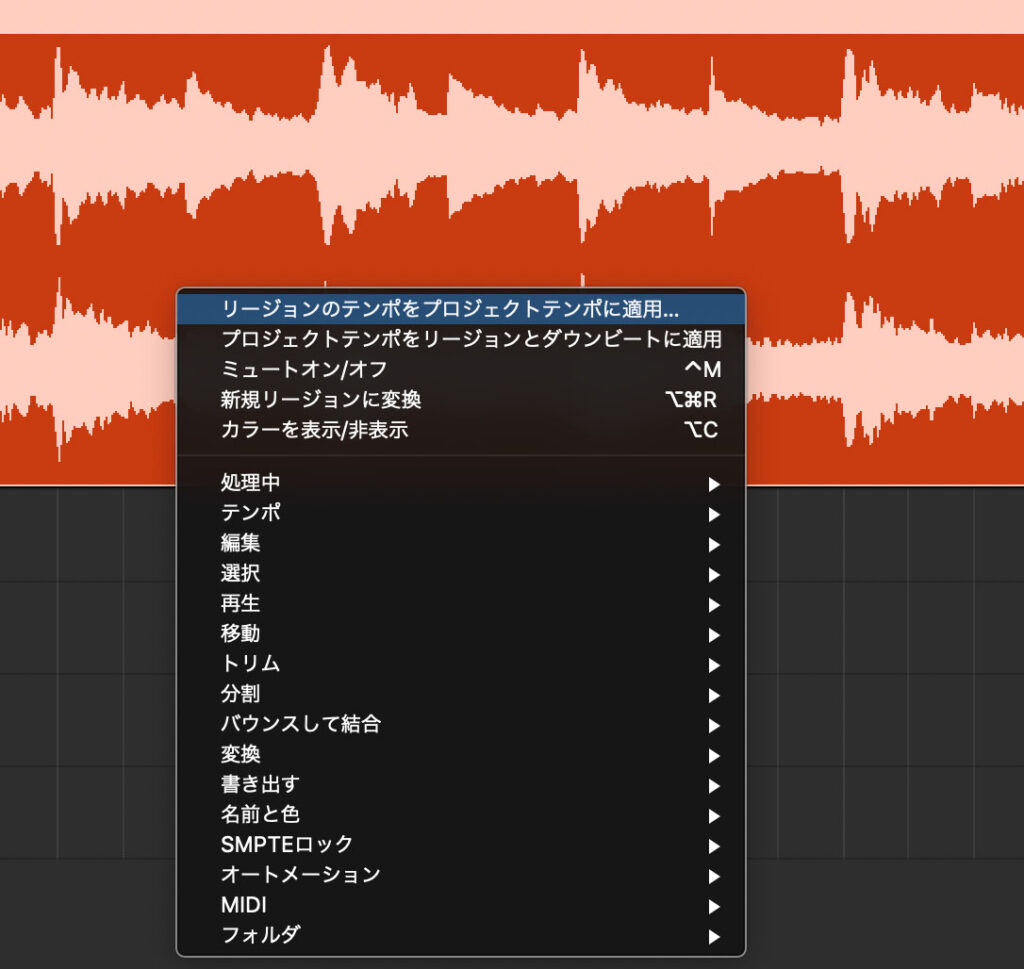Open the 名前と色 submenu
The height and width of the screenshot is (969, 1024).
(x=461, y=814)
